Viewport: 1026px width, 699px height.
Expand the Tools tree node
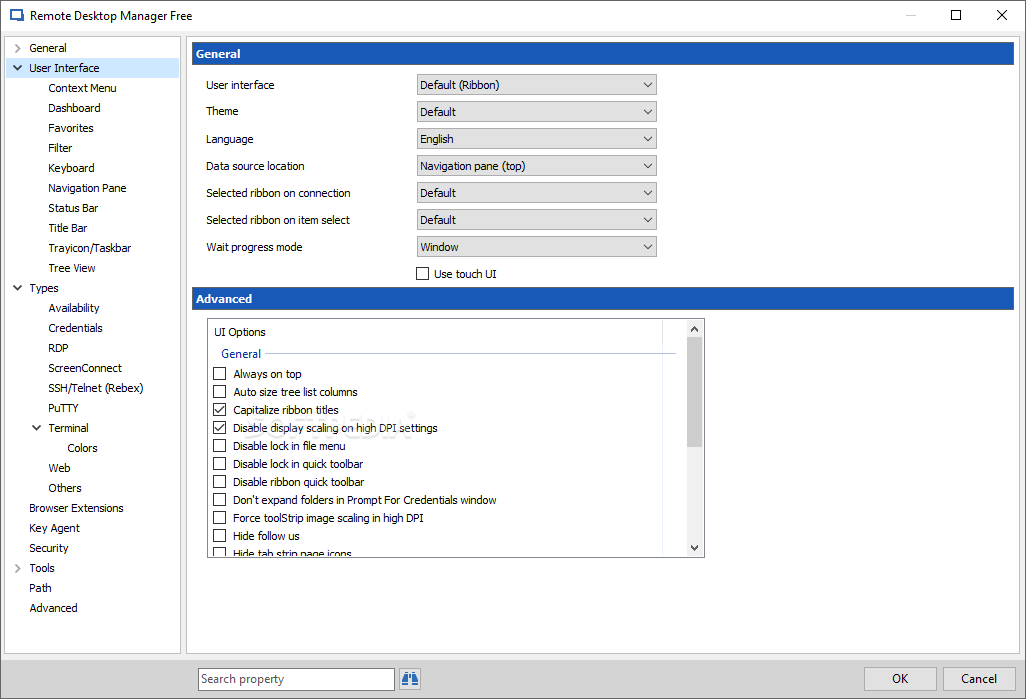pos(18,568)
